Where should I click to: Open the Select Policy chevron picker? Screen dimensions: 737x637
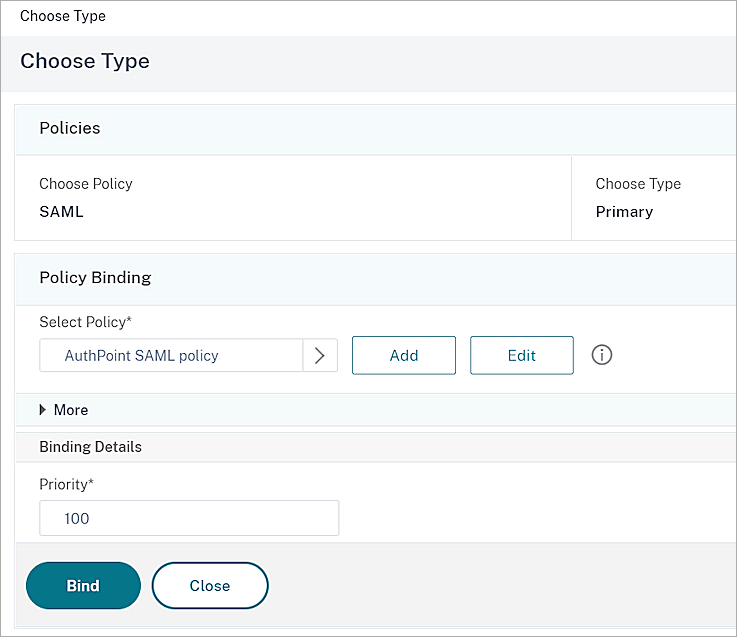320,355
